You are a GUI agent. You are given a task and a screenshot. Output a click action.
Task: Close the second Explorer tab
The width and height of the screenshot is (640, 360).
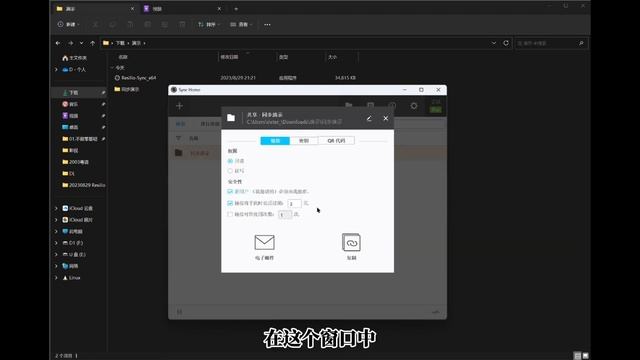[219, 9]
